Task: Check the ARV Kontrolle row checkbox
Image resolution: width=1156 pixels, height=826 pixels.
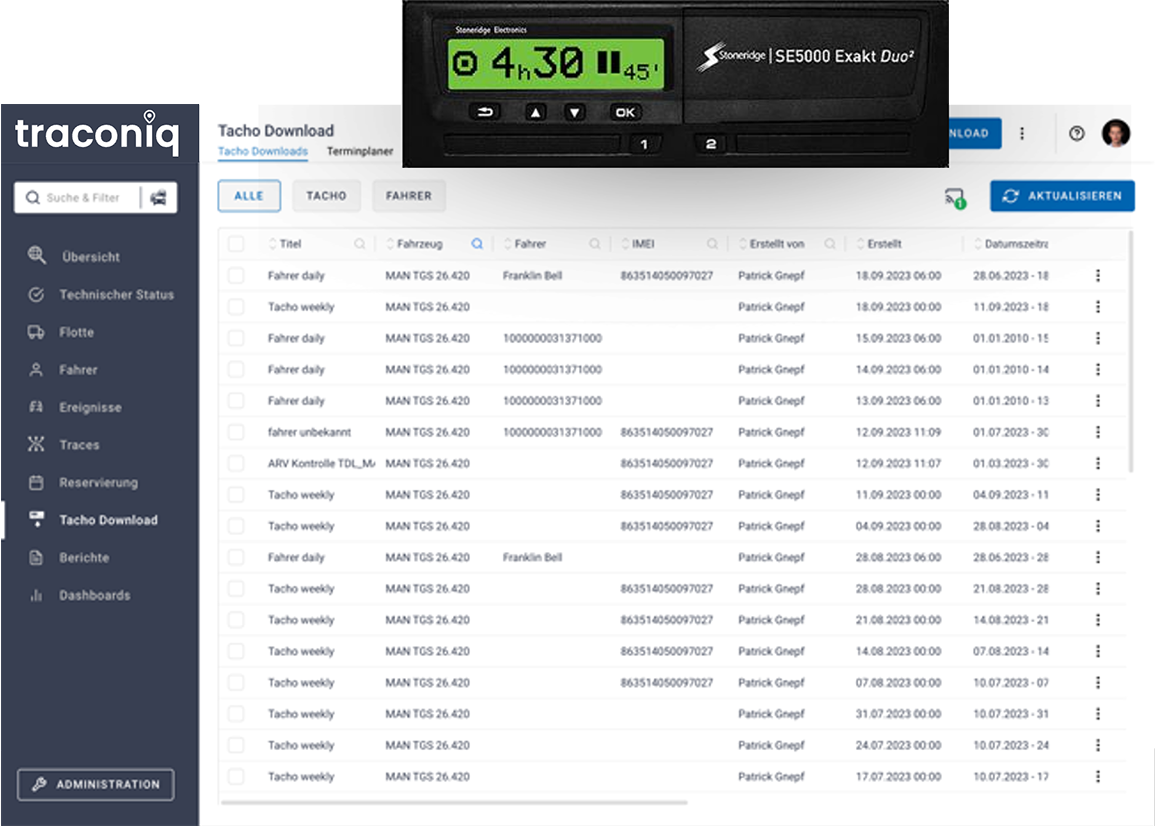Action: [x=236, y=464]
